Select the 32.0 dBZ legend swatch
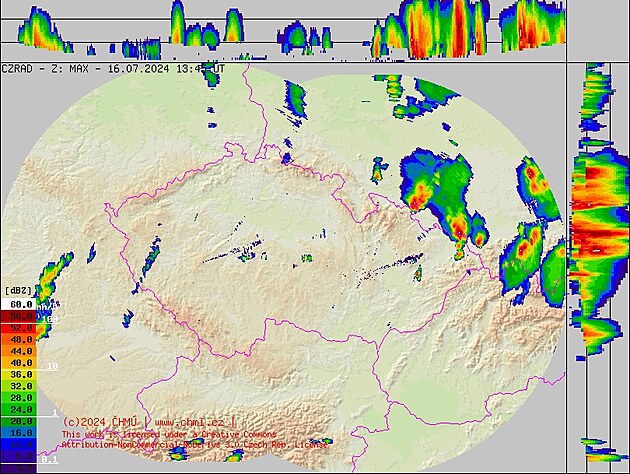The height and width of the screenshot is (474, 630). pos(21,386)
